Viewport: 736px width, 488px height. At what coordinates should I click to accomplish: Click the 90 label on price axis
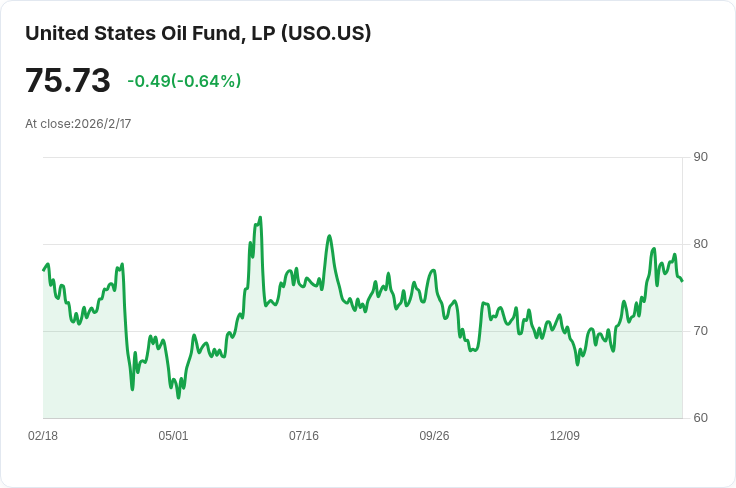pos(700,157)
